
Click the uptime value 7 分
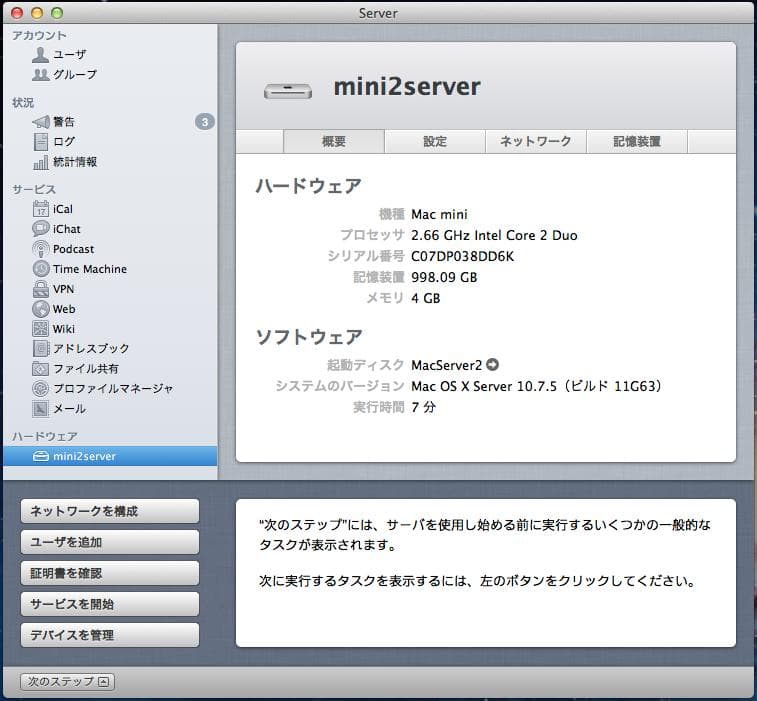(x=423, y=407)
